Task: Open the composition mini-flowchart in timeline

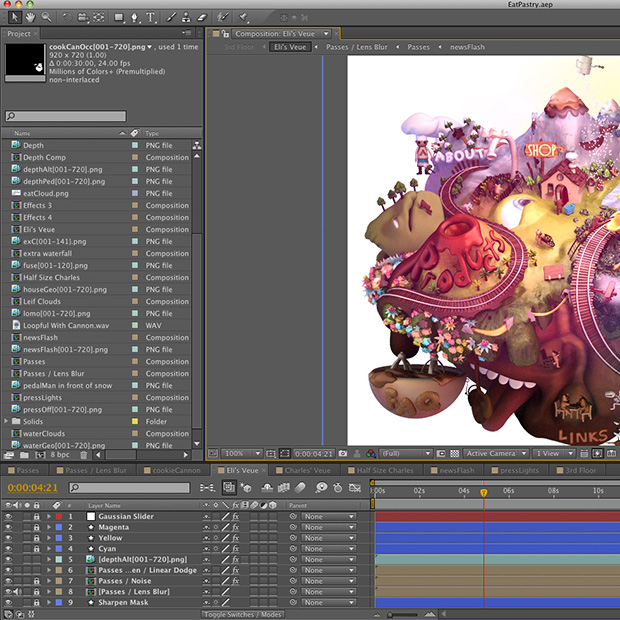Action: click(x=207, y=488)
